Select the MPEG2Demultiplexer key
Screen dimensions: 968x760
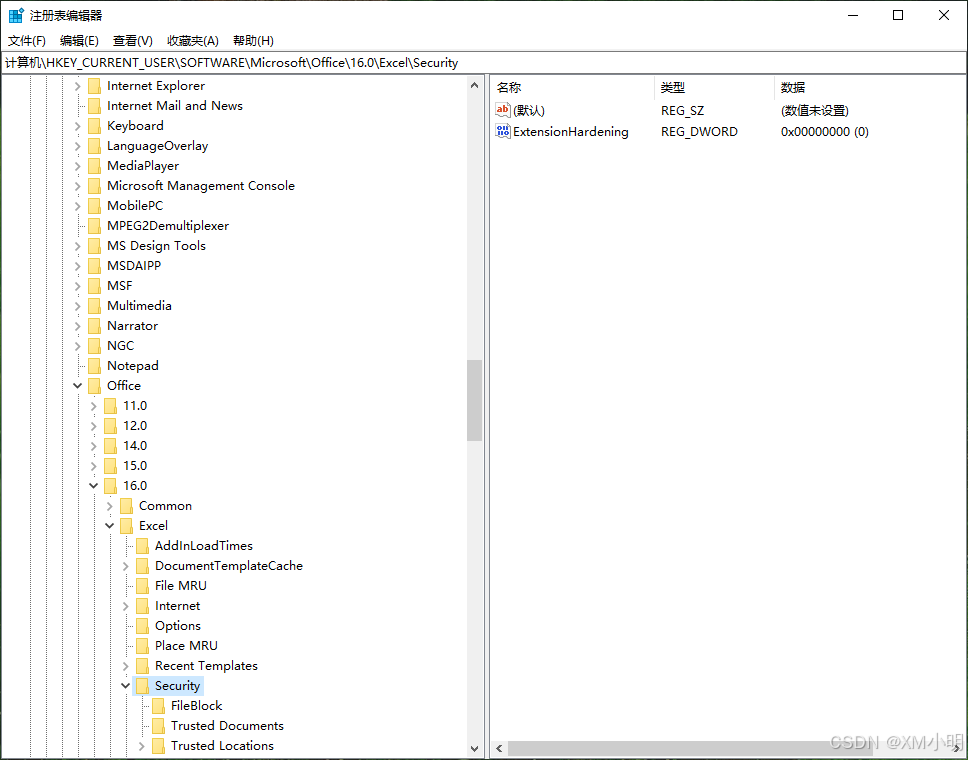coord(168,226)
